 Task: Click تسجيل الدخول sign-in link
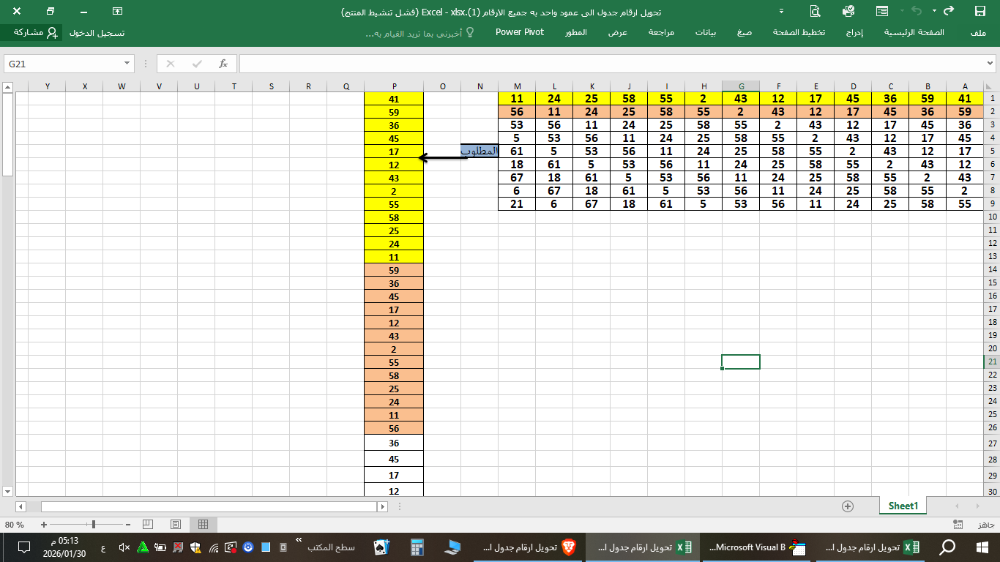click(97, 32)
